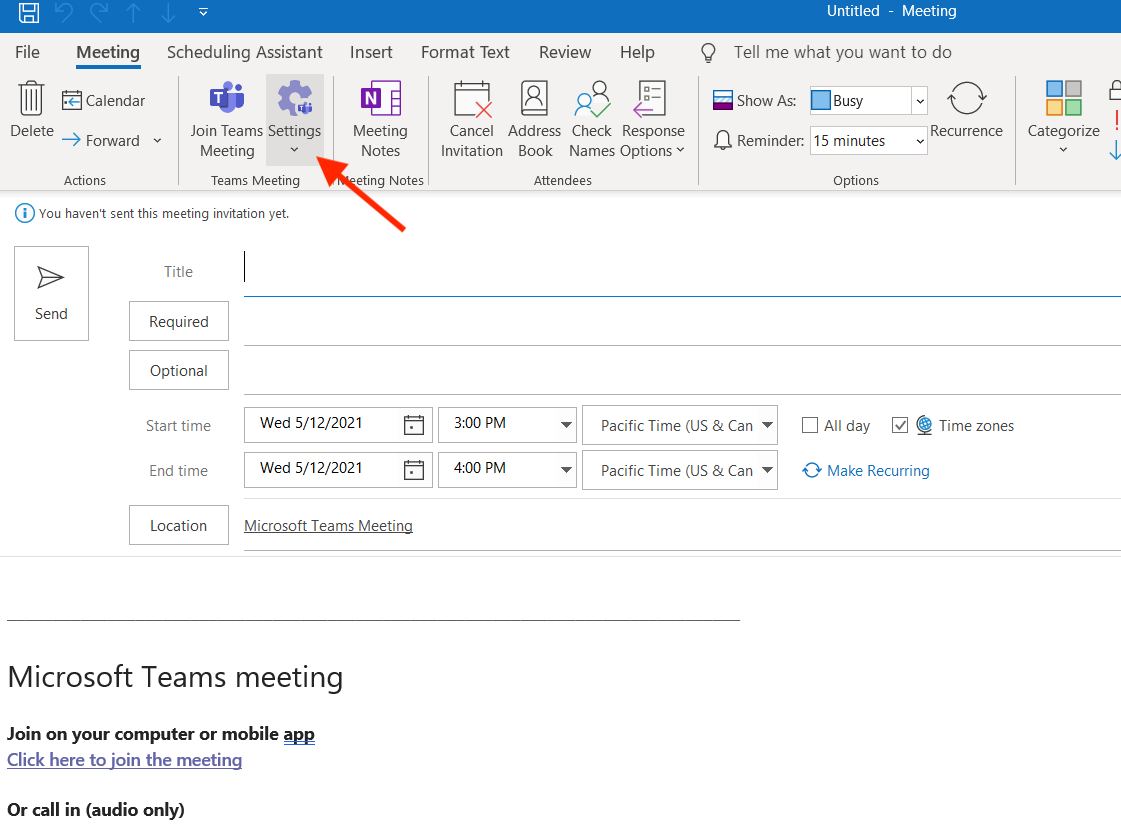The width and height of the screenshot is (1121, 825).
Task: Open the Address Book
Action: [534, 119]
